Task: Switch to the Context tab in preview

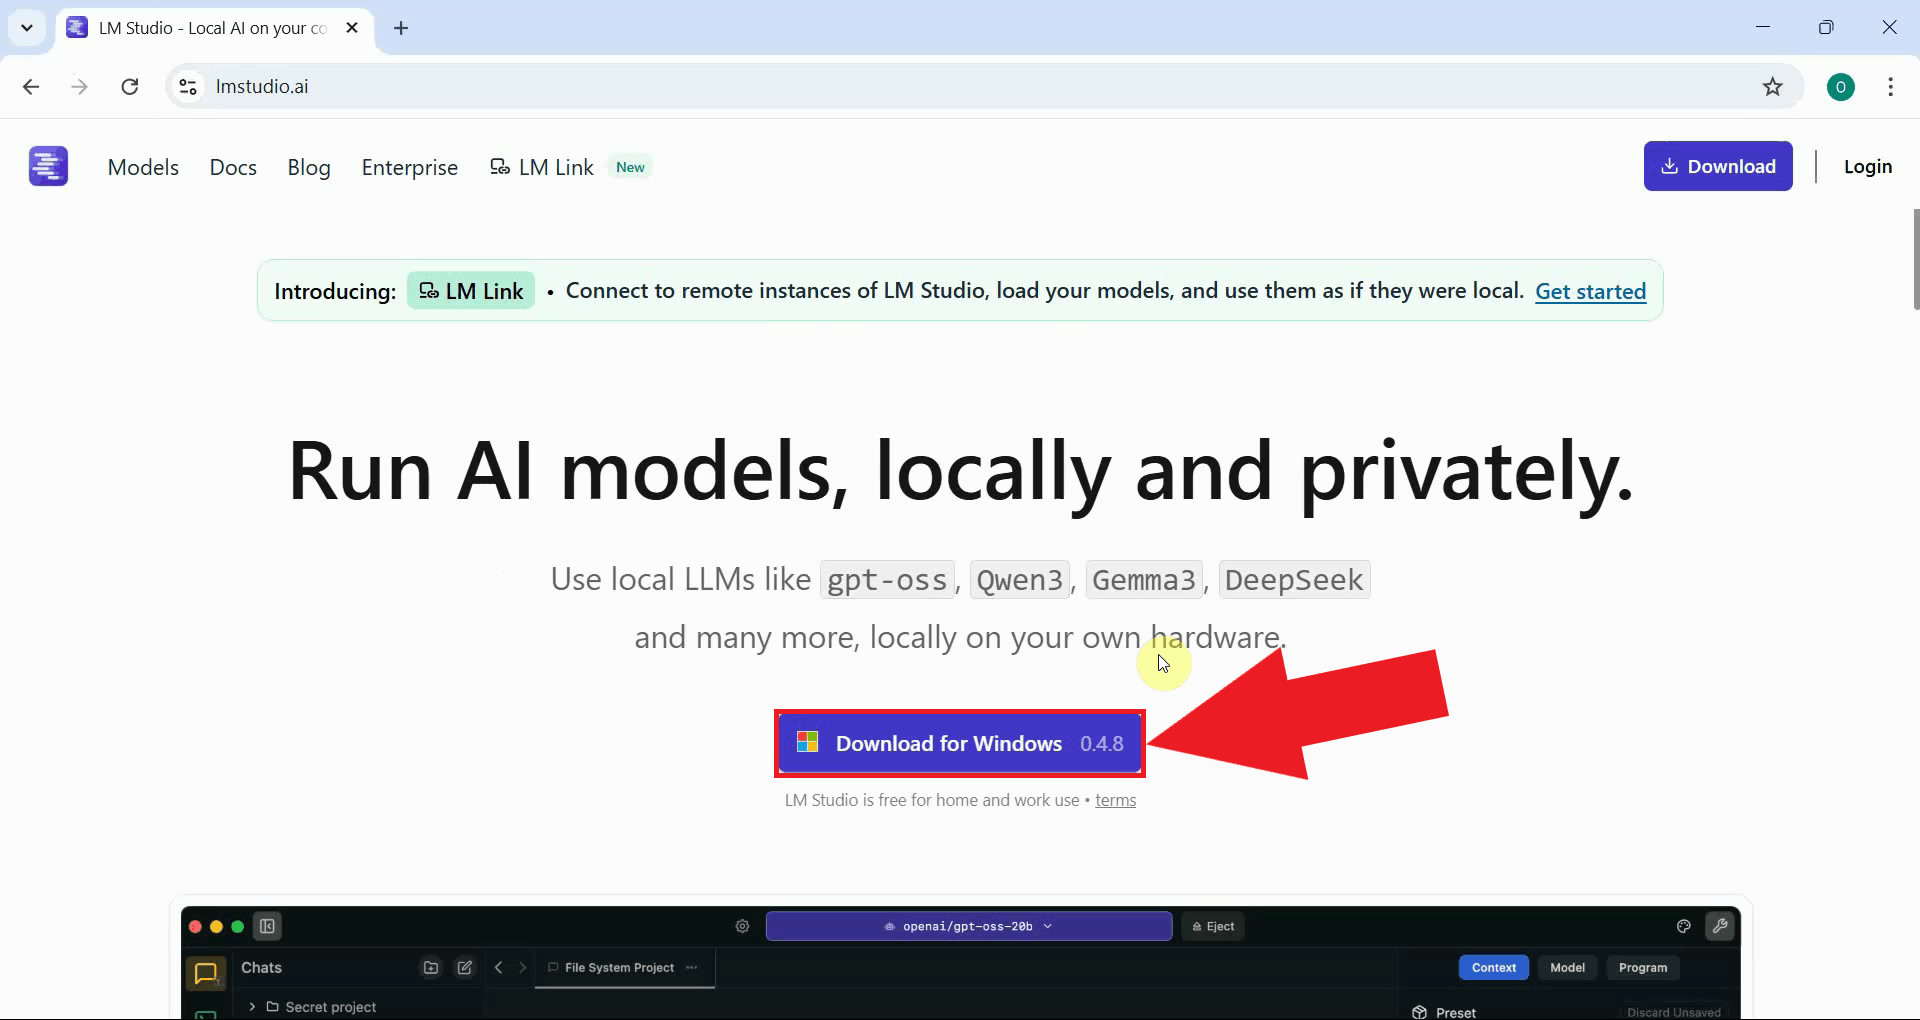Action: (1493, 967)
